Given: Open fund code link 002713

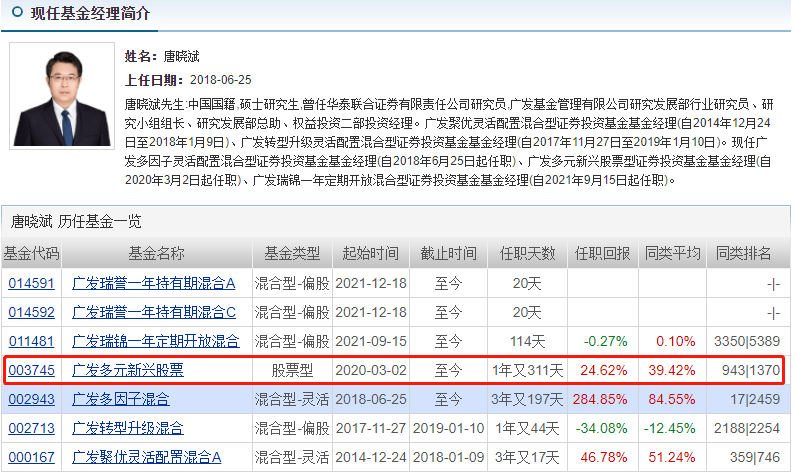Looking at the screenshot, I should [x=31, y=428].
